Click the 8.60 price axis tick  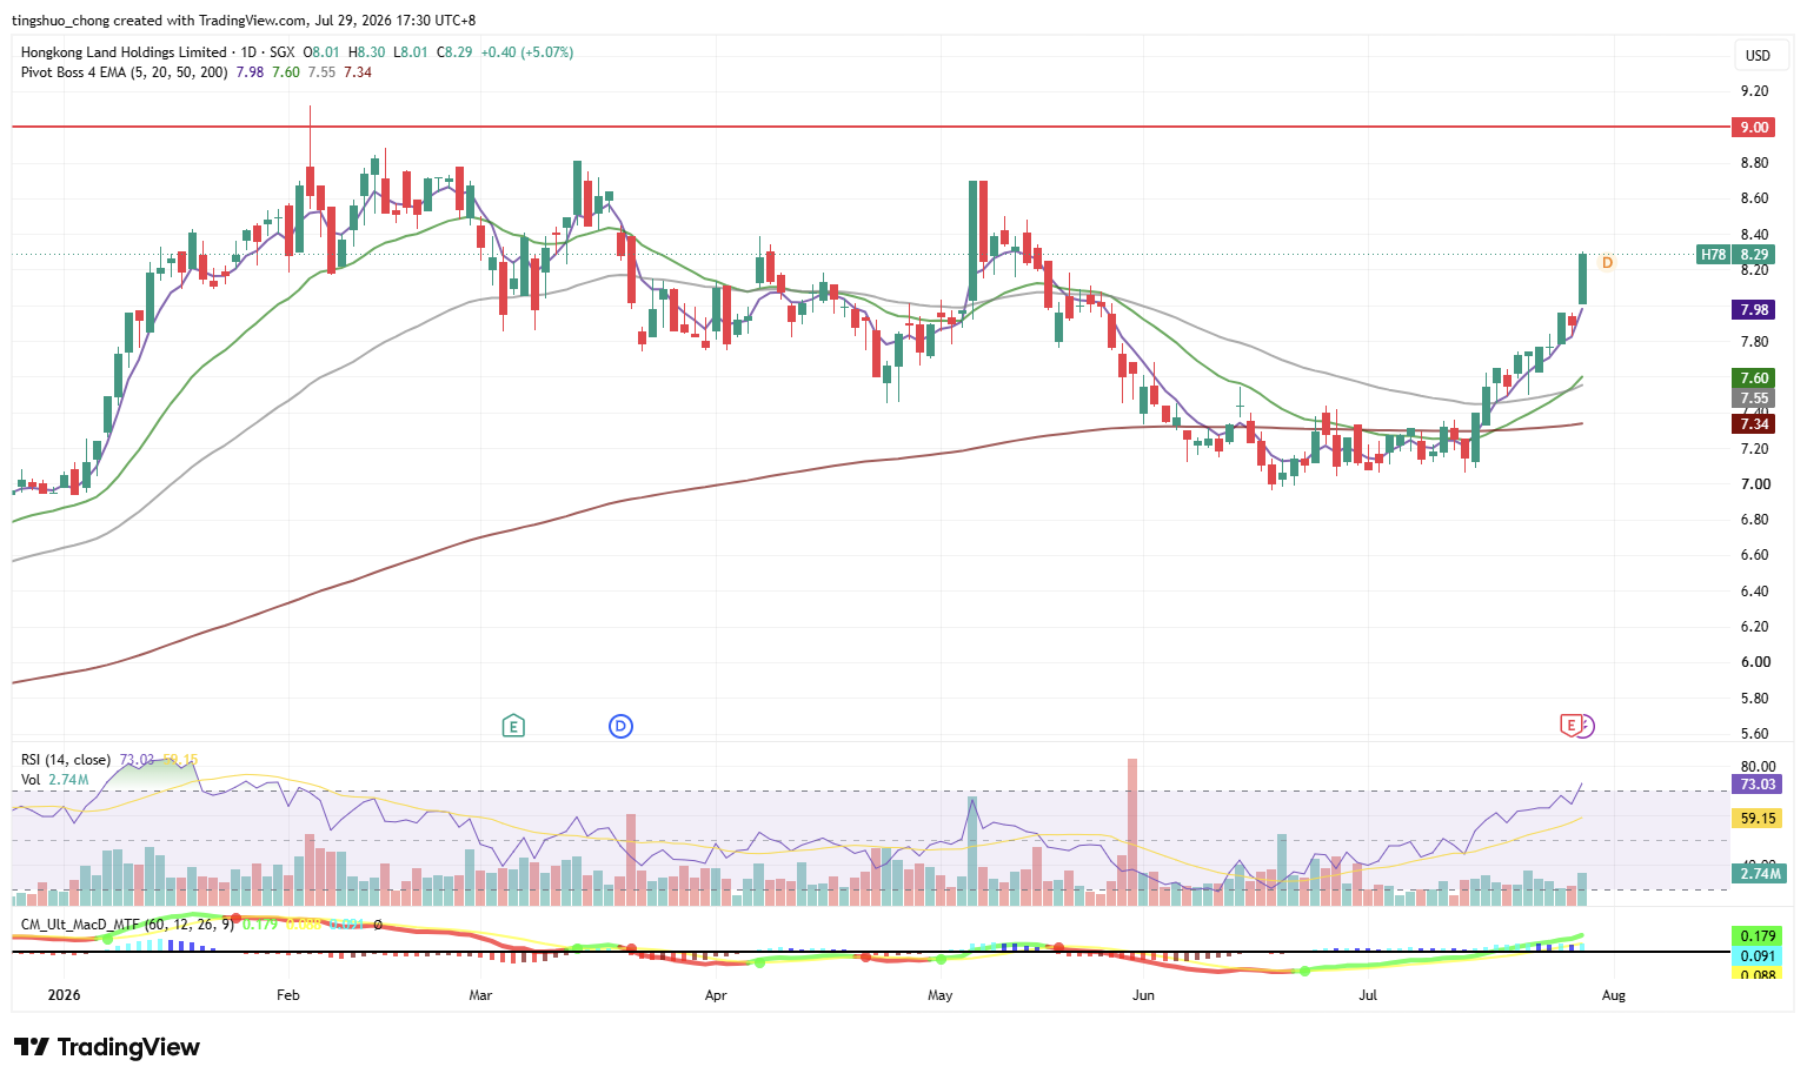coord(1754,198)
